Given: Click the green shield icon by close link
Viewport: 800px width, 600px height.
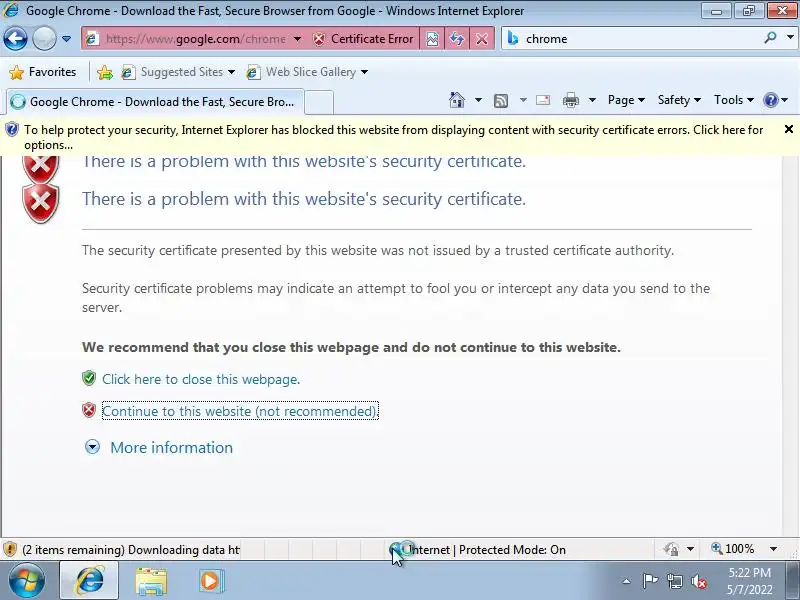Looking at the screenshot, I should (89, 378).
